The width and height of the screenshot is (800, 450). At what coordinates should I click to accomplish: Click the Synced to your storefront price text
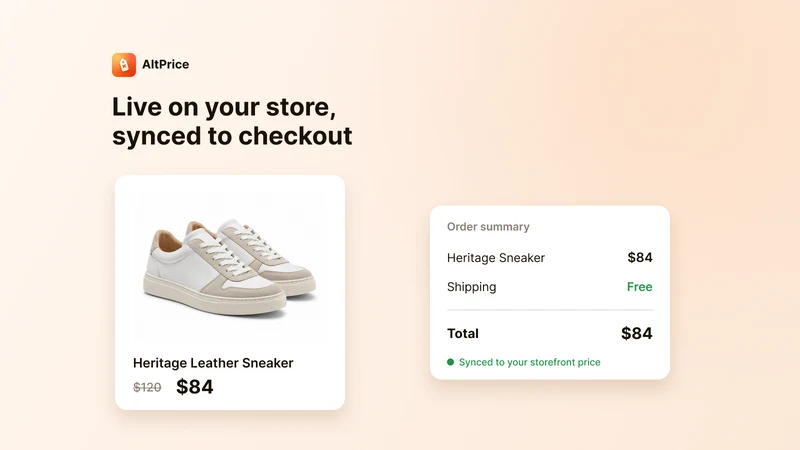[530, 362]
